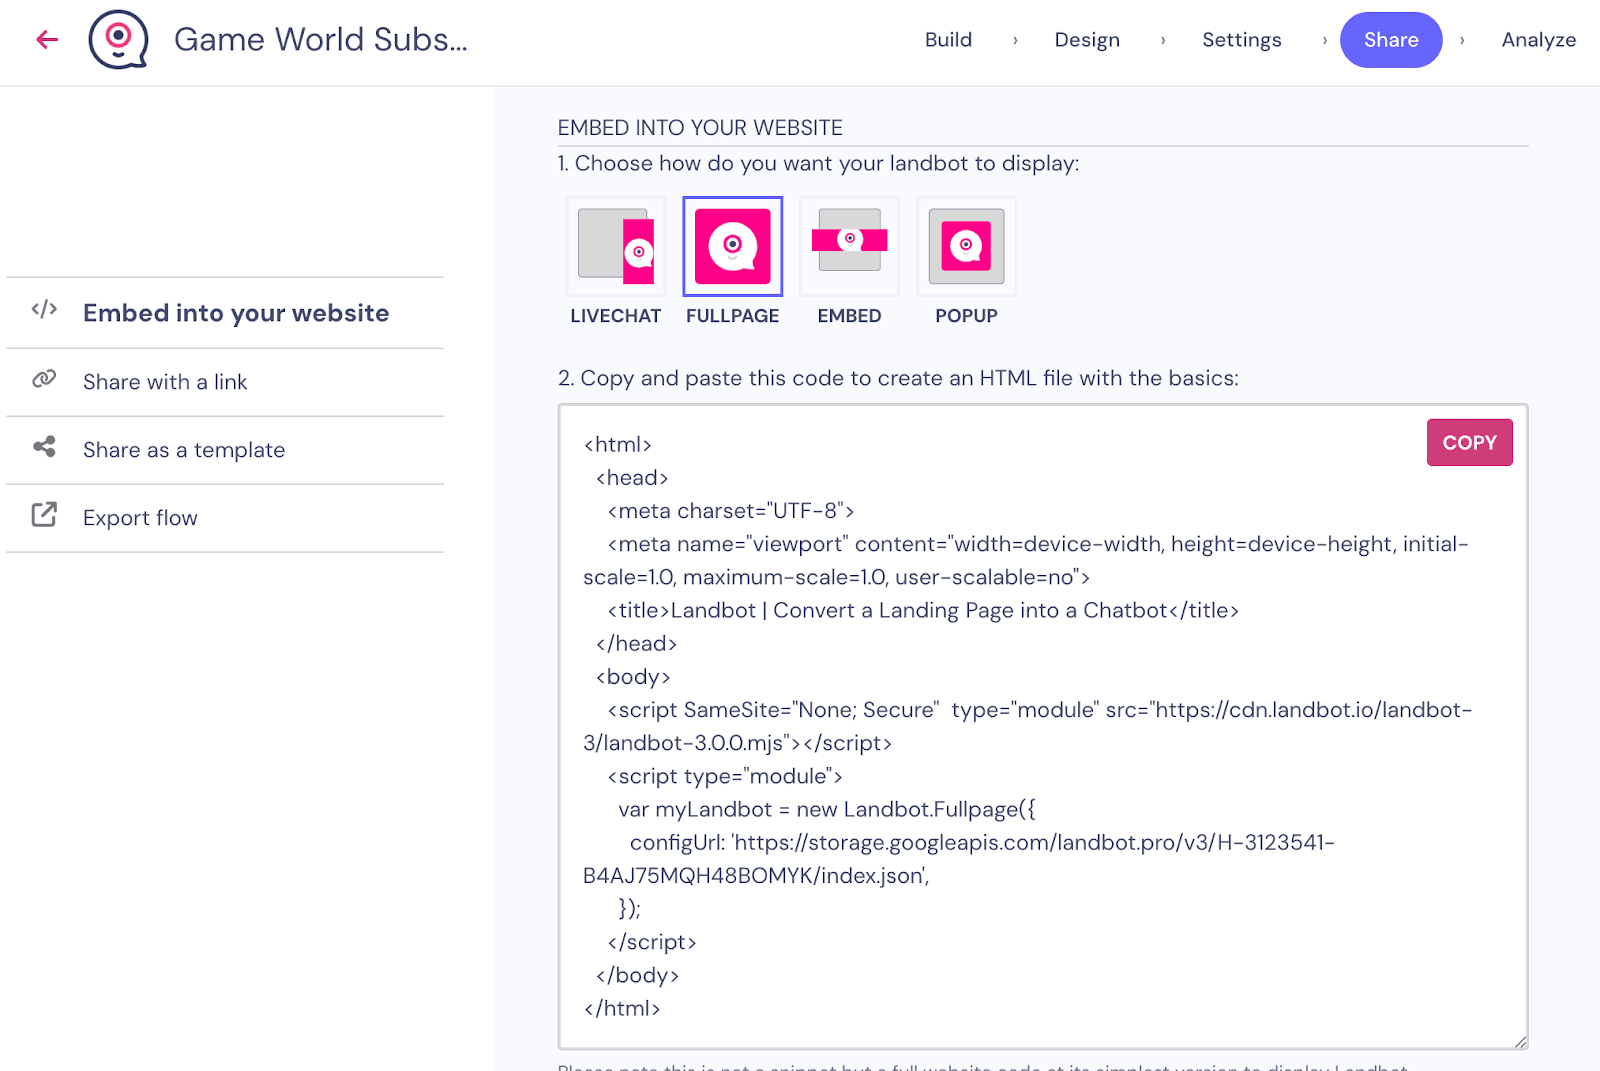This screenshot has width=1600, height=1071.
Task: Select the Share tab
Action: tap(1391, 40)
